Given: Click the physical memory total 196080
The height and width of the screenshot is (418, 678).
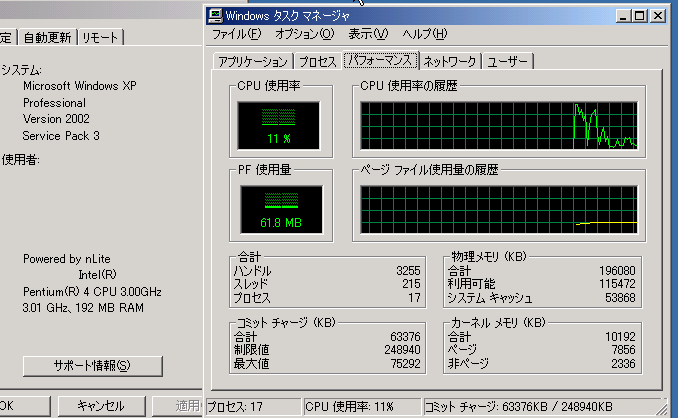Looking at the screenshot, I should pyautogui.click(x=617, y=271).
